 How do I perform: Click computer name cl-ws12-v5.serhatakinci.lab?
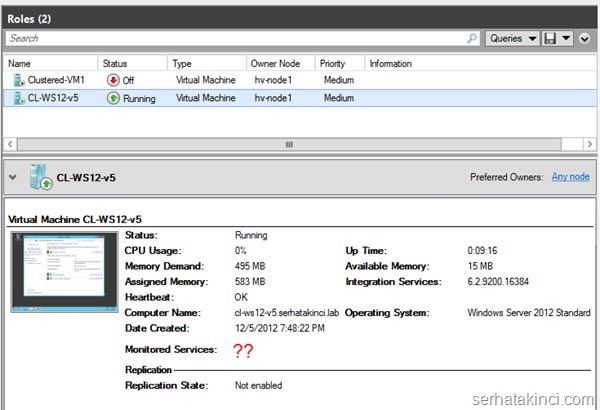287,313
